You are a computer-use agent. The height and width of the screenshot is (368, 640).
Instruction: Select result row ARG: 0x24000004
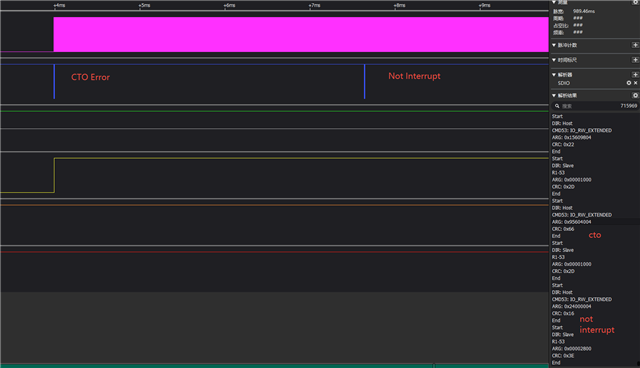pos(571,306)
